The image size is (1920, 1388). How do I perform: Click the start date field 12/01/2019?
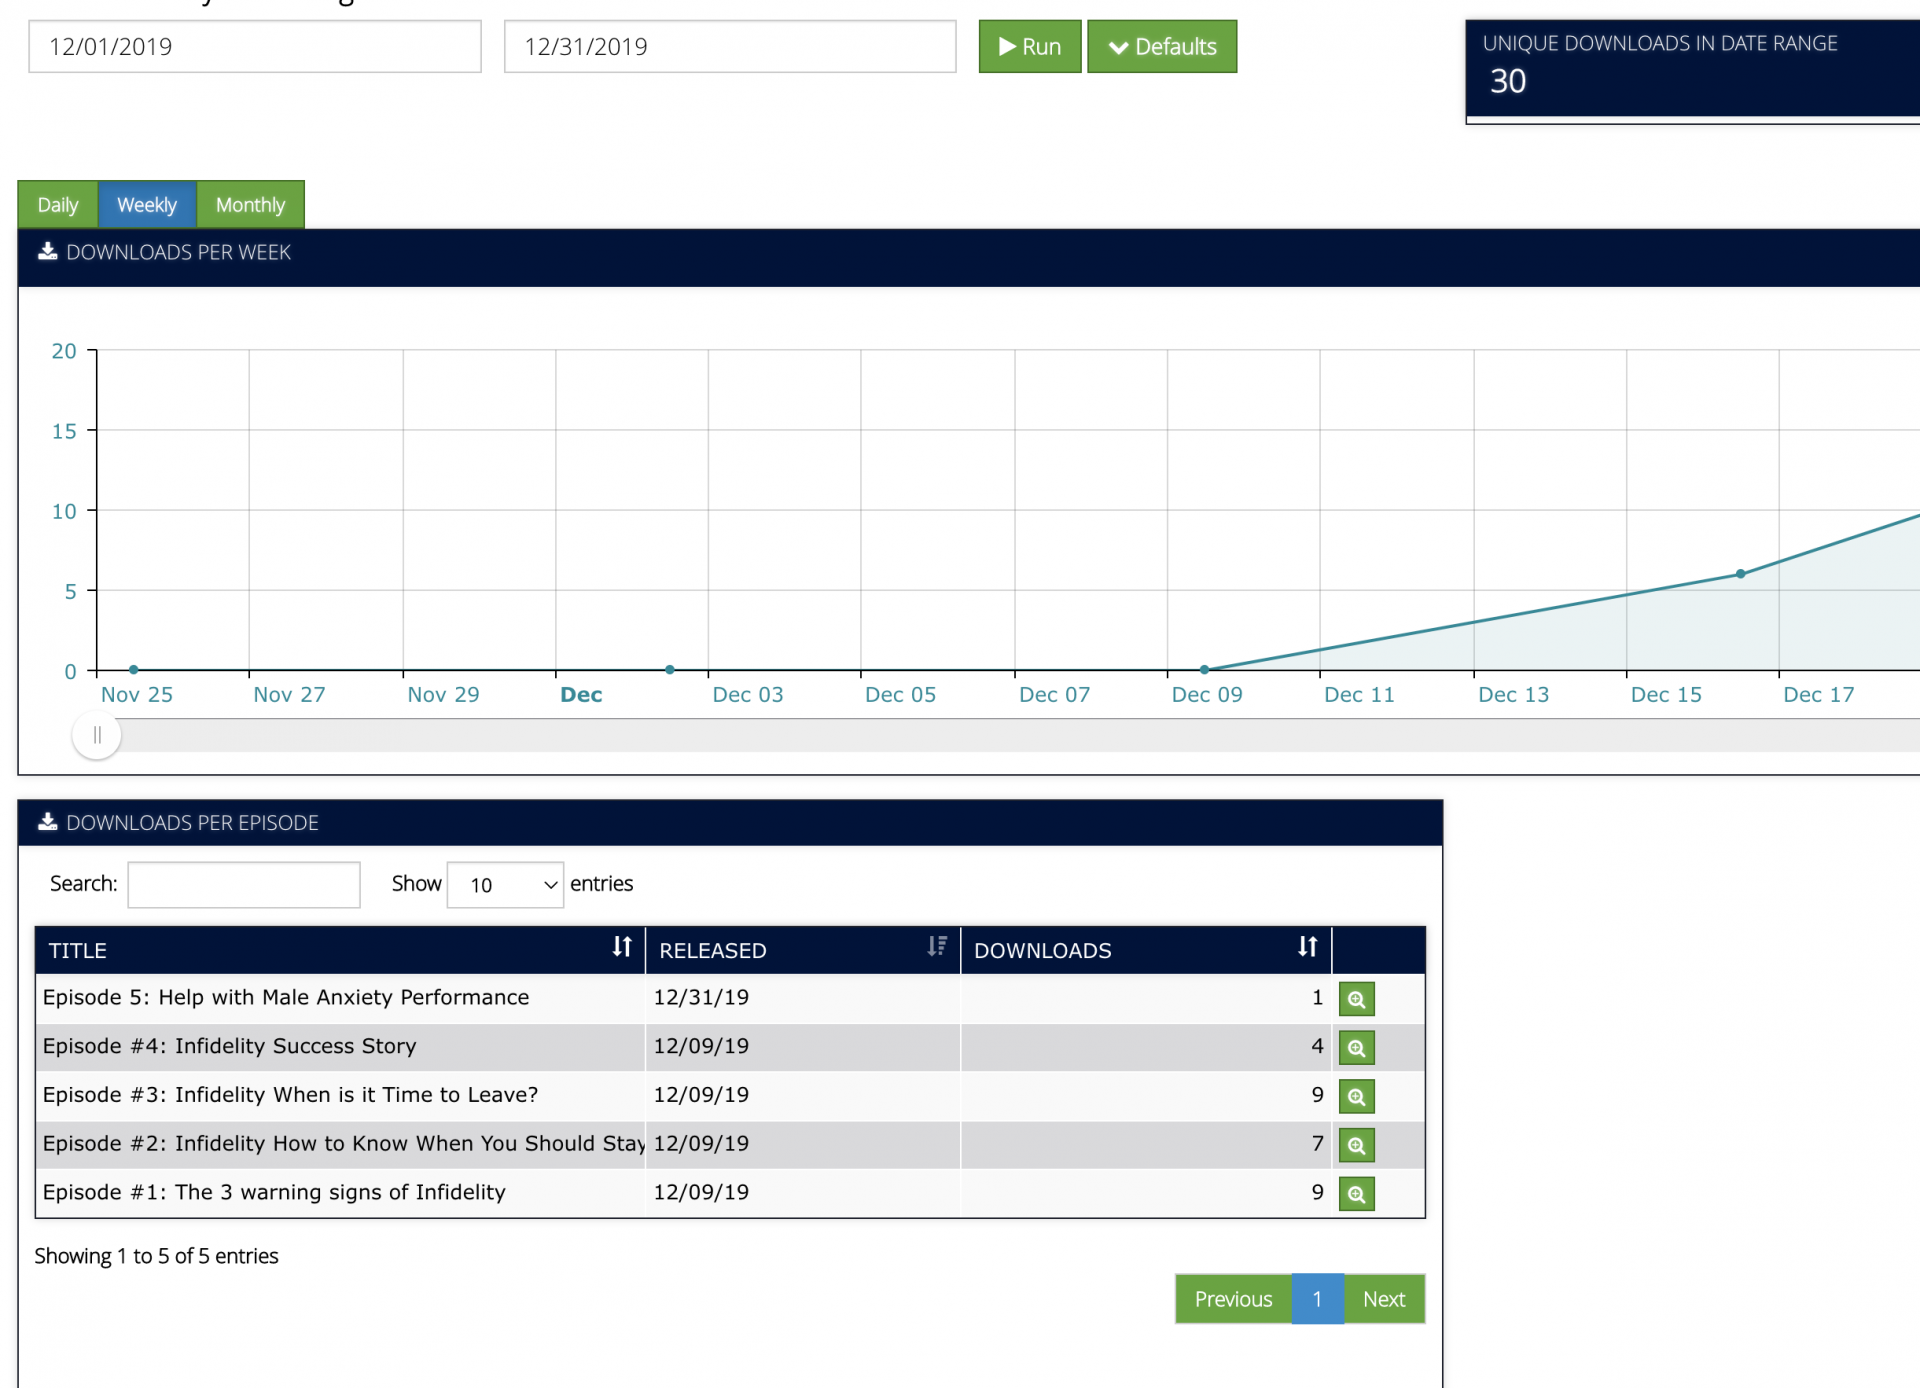[x=255, y=47]
